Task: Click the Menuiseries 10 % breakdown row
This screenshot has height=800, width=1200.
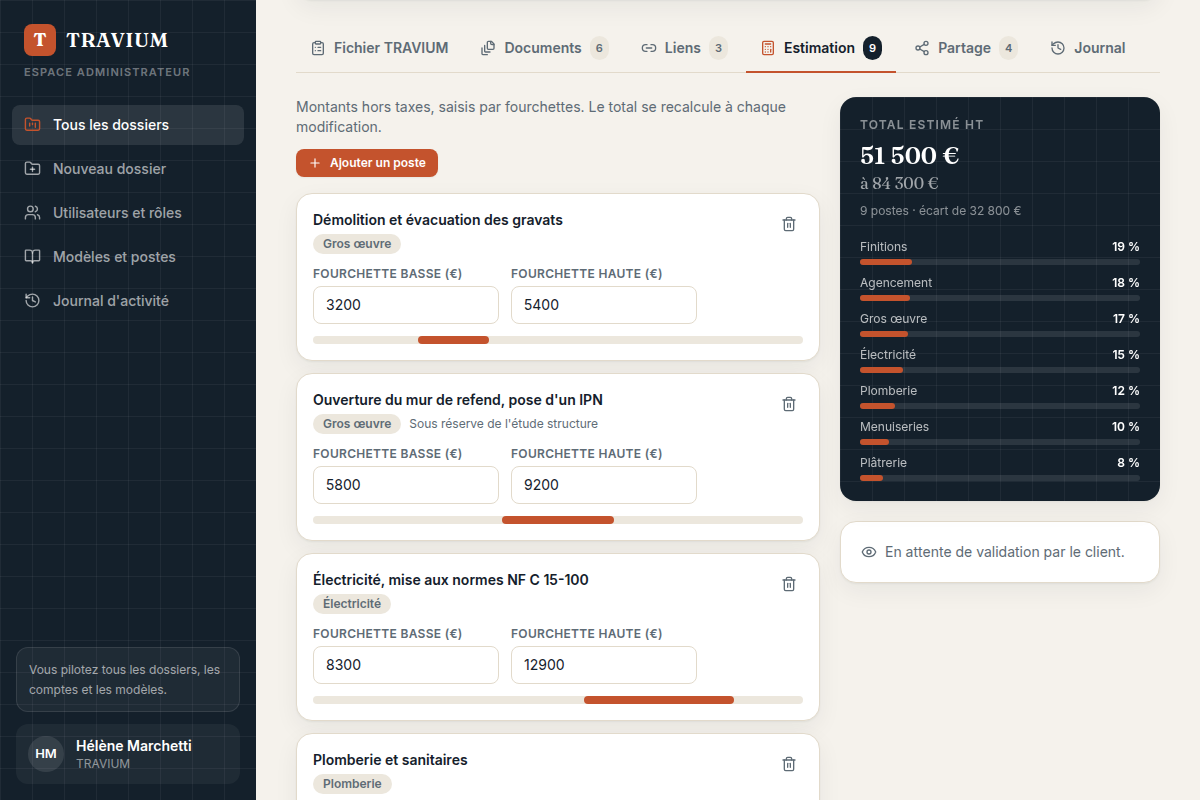Action: [x=1000, y=433]
